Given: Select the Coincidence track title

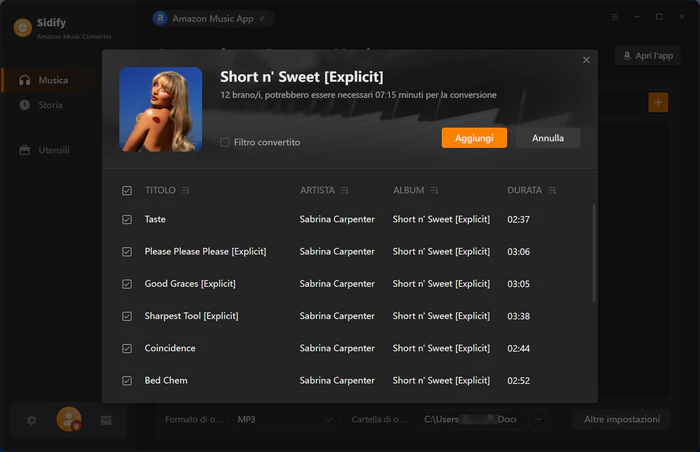Looking at the screenshot, I should point(170,348).
